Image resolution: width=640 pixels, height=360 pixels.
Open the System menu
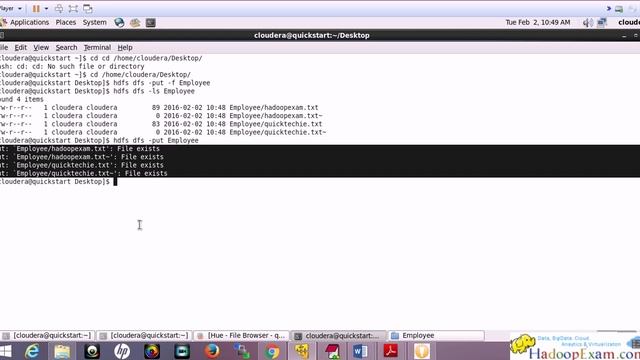[95, 22]
